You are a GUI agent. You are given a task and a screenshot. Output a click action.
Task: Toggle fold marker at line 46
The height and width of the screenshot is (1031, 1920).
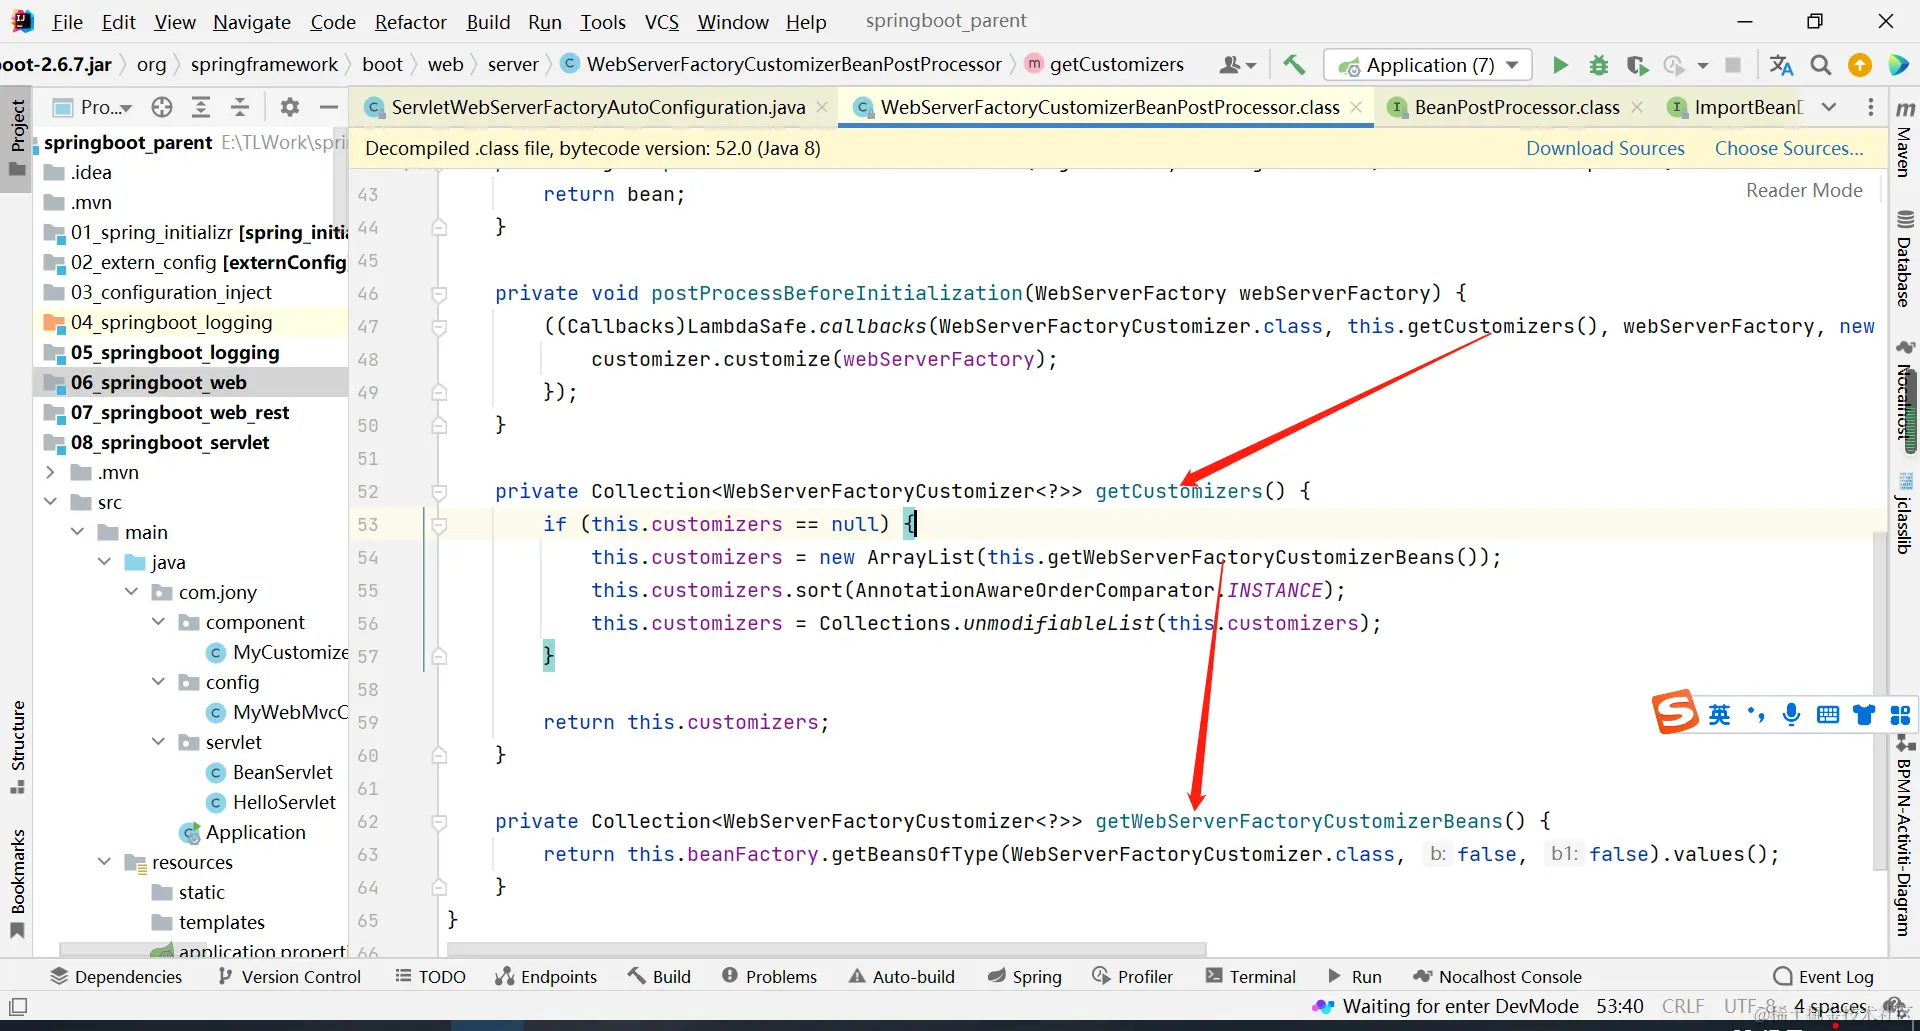(439, 294)
